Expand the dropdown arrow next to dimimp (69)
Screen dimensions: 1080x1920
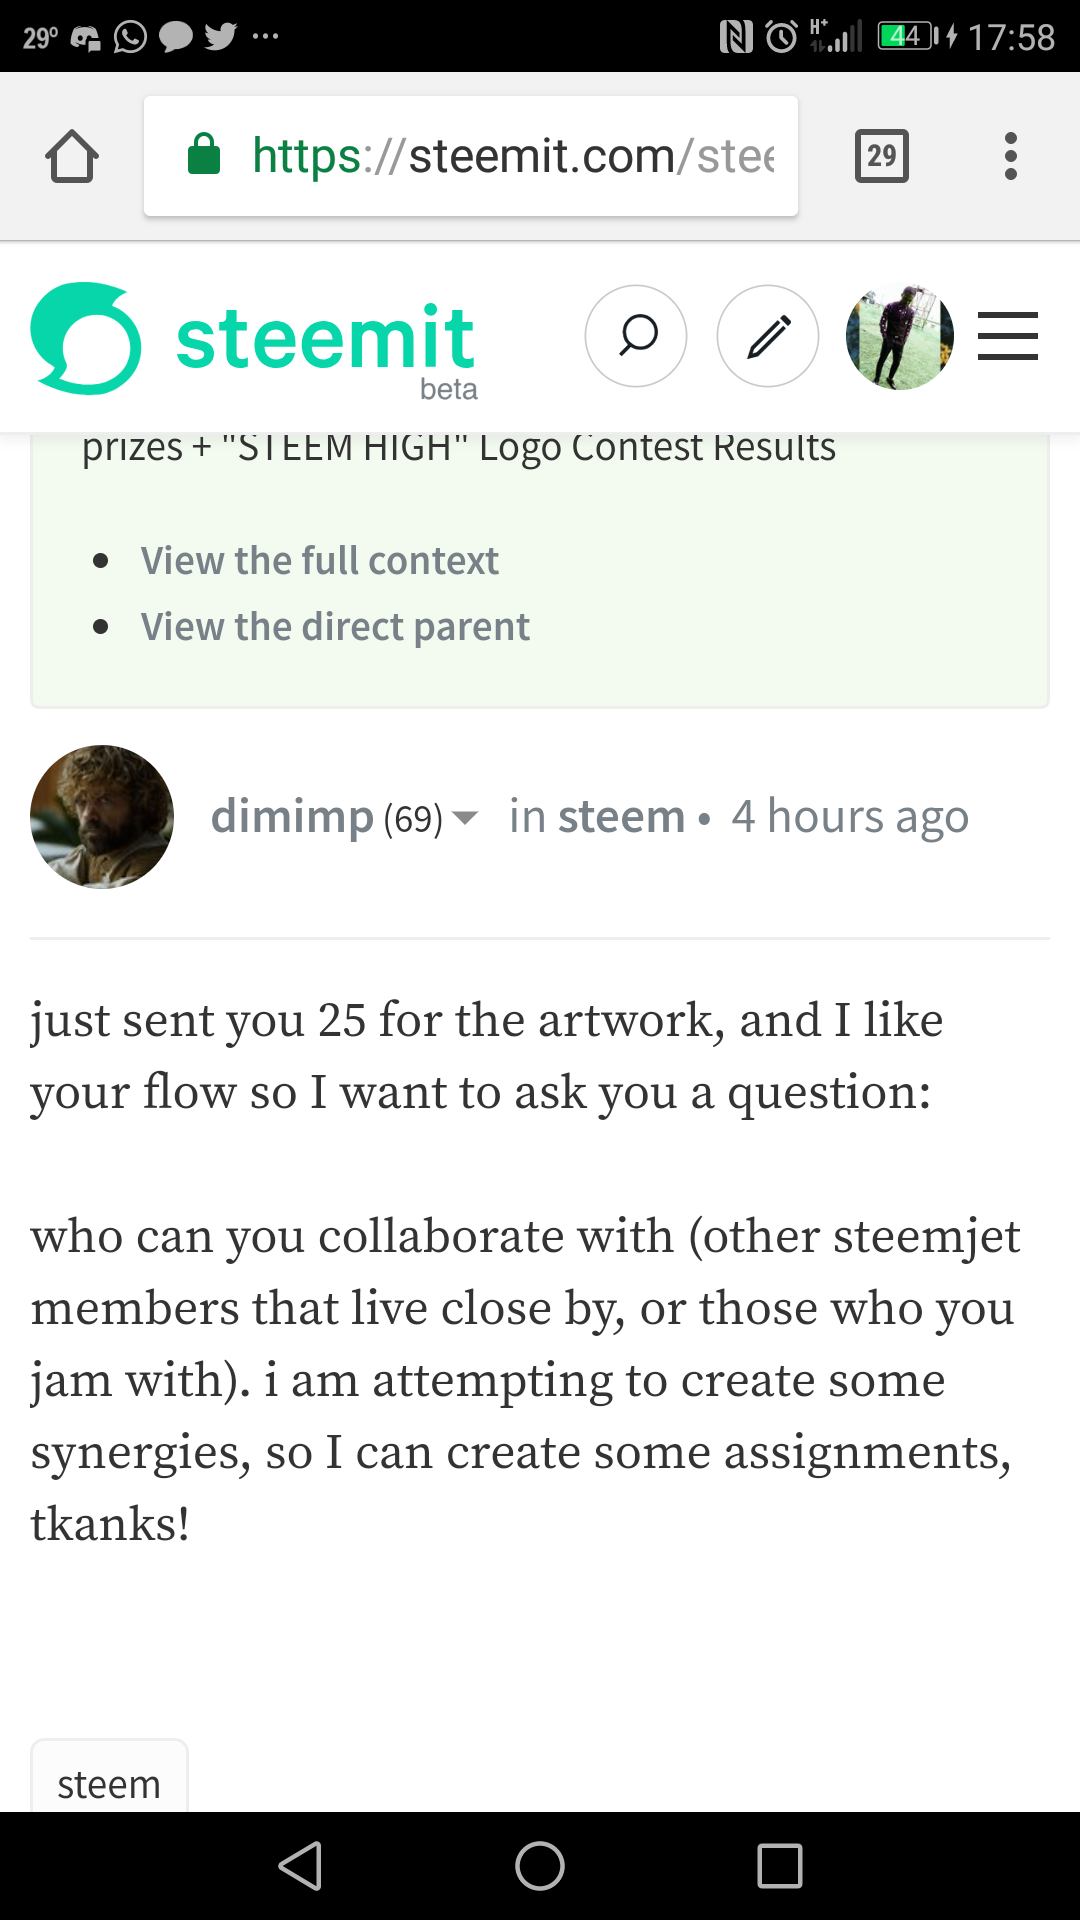click(465, 818)
